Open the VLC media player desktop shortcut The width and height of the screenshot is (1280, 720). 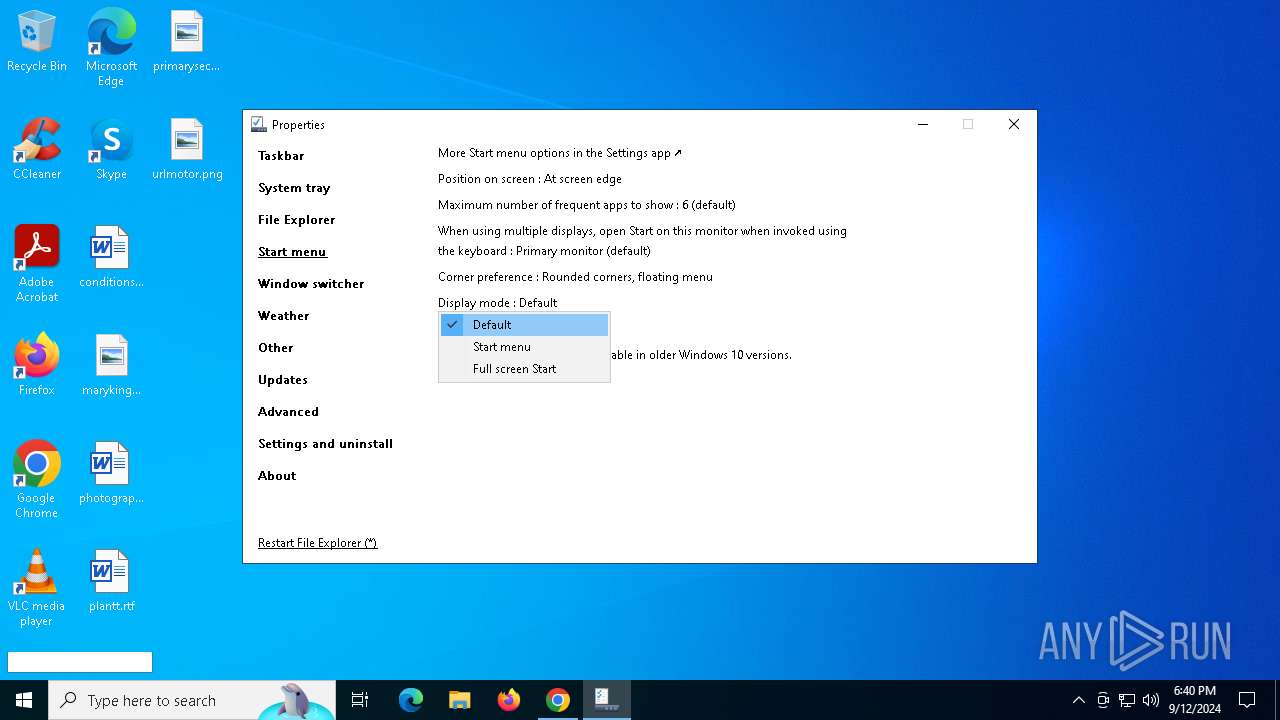pos(37,588)
